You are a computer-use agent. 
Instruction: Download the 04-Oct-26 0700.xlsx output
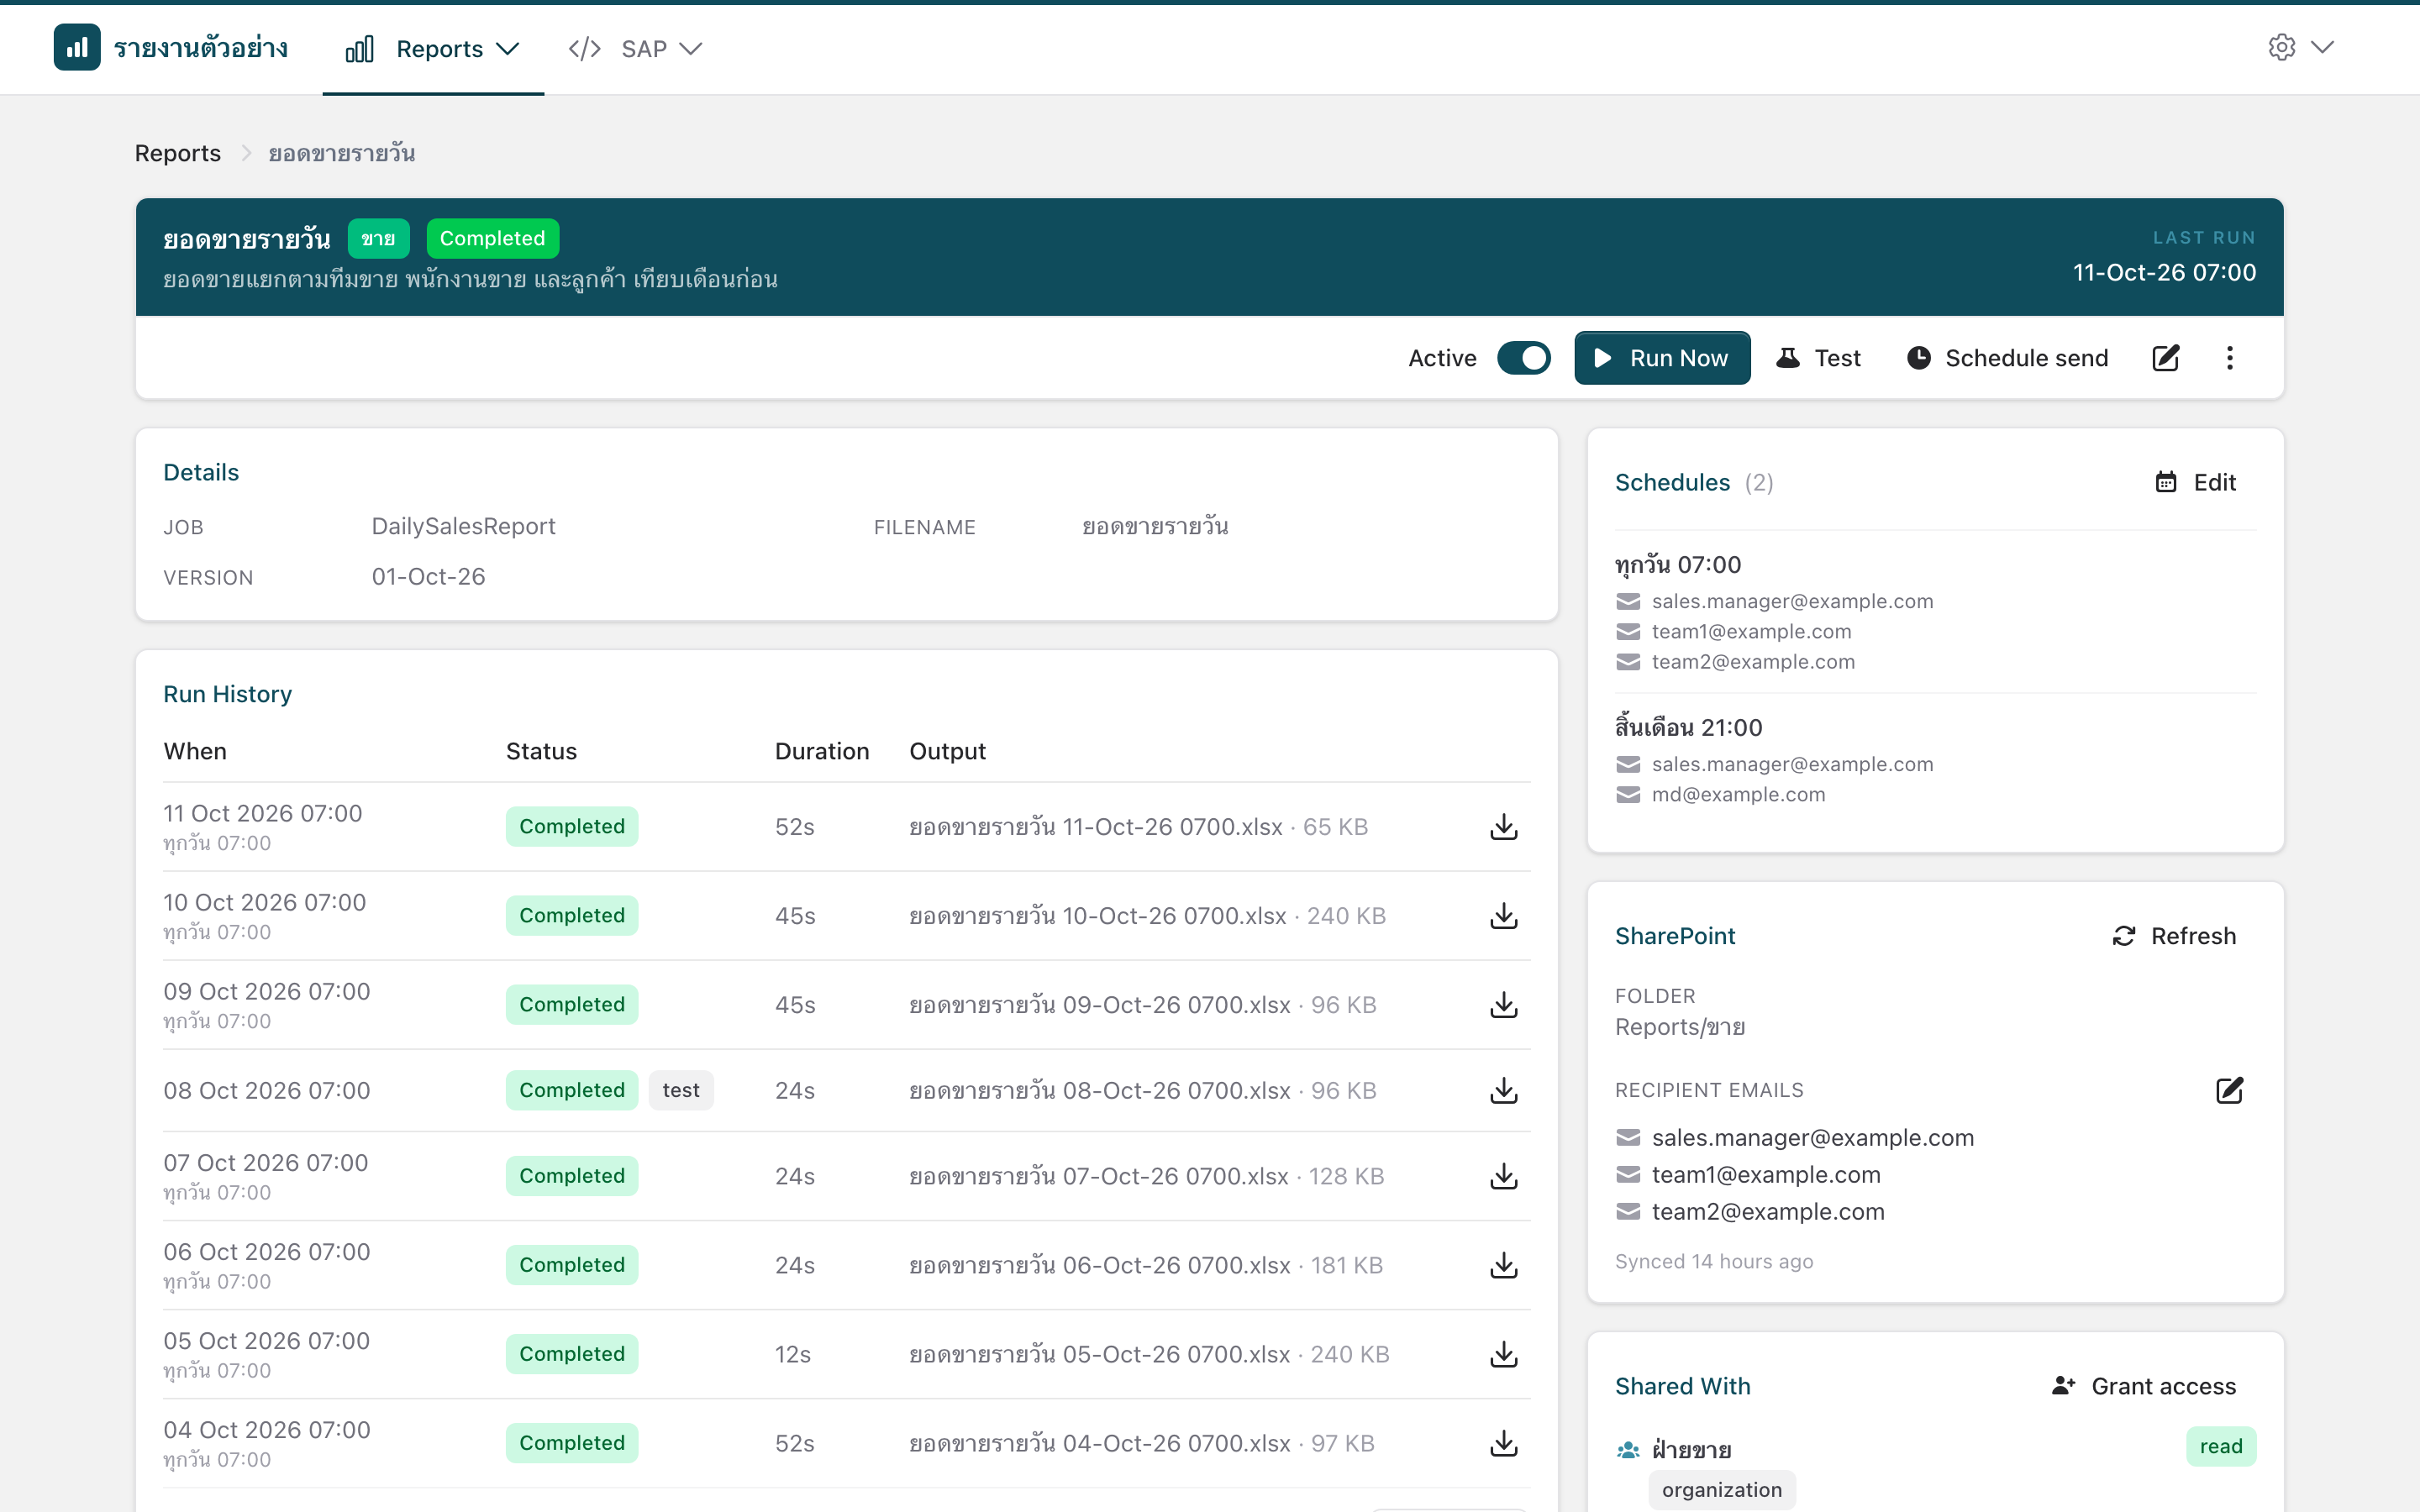click(x=1503, y=1443)
